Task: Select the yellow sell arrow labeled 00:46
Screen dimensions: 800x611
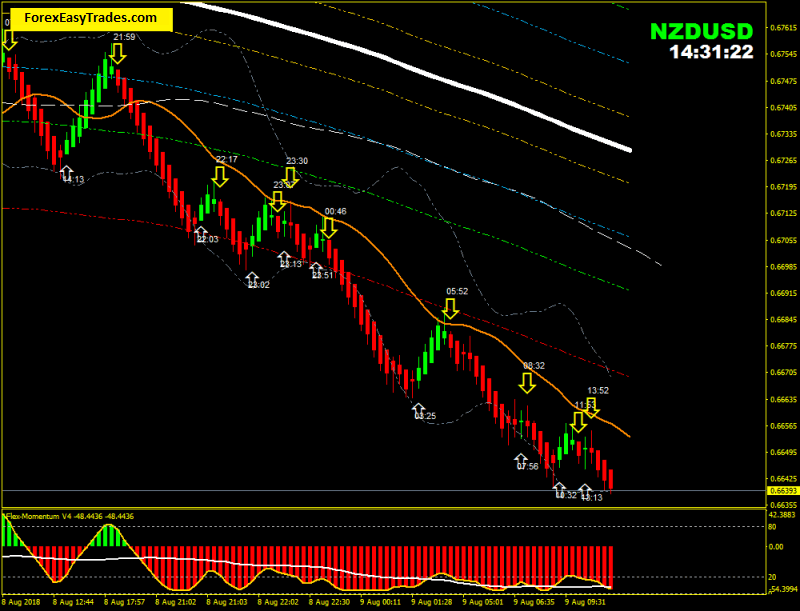Action: click(x=329, y=227)
